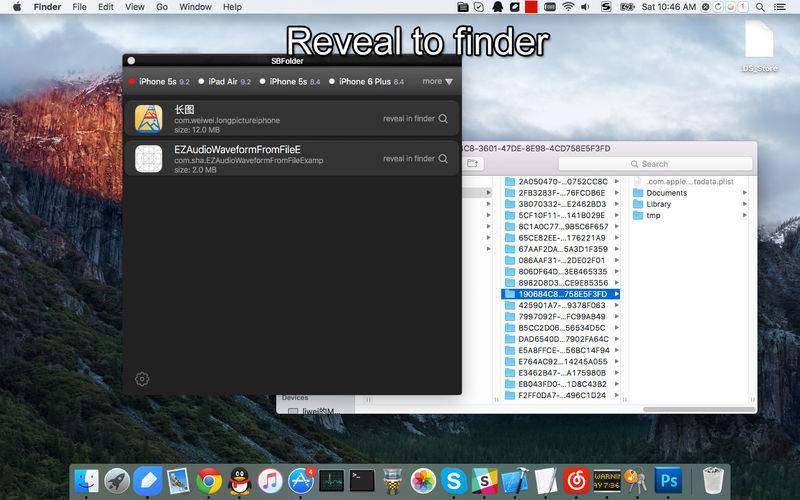The width and height of the screenshot is (800, 500).
Task: Select the iPhone 5s 8.4 simulator
Action: coord(290,82)
